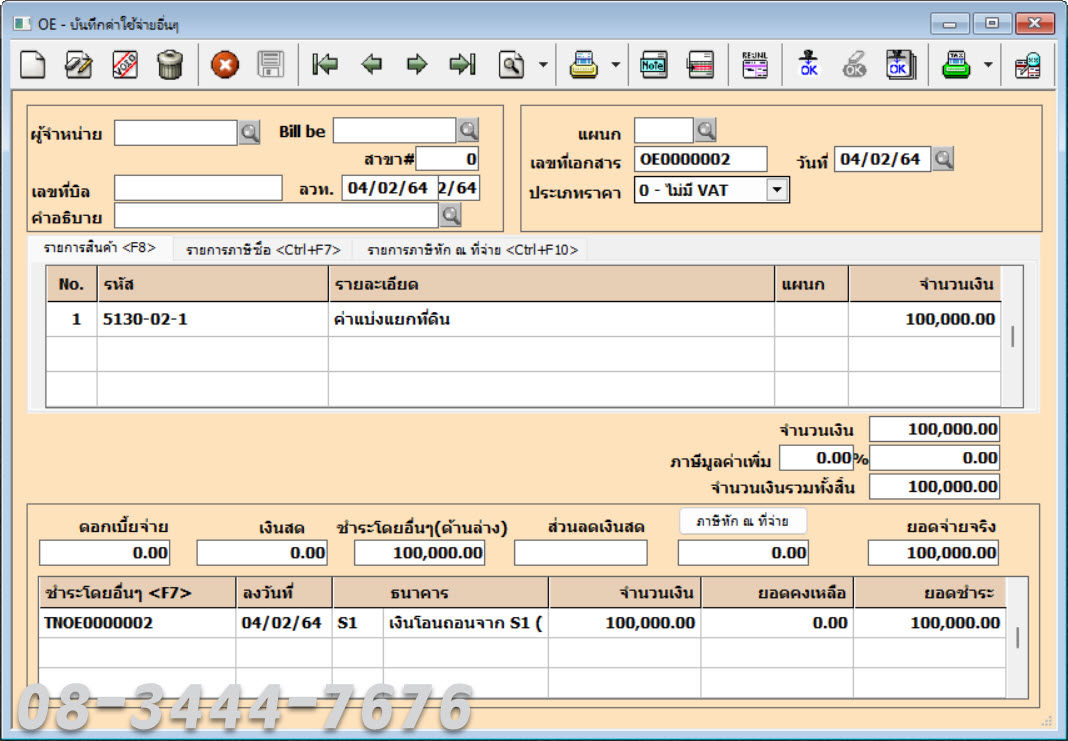
Task: Go to the next record
Action: [x=417, y=65]
